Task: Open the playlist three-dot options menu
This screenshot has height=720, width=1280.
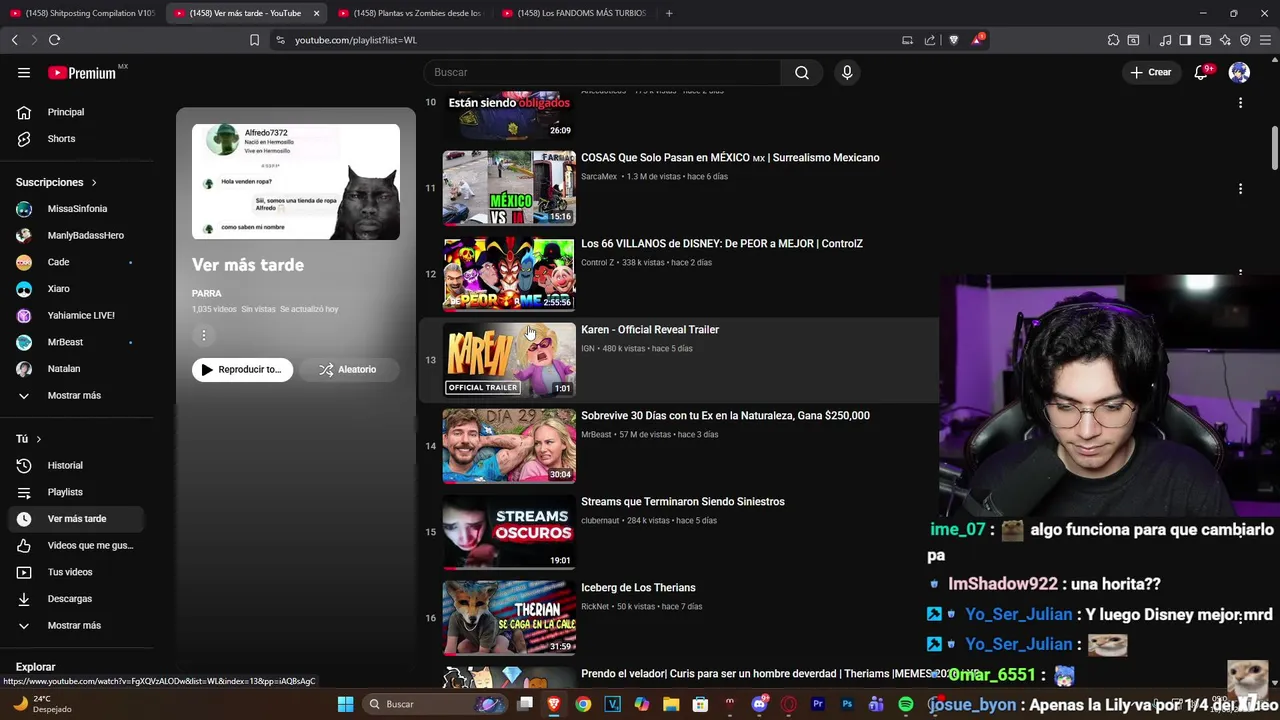Action: [x=204, y=335]
